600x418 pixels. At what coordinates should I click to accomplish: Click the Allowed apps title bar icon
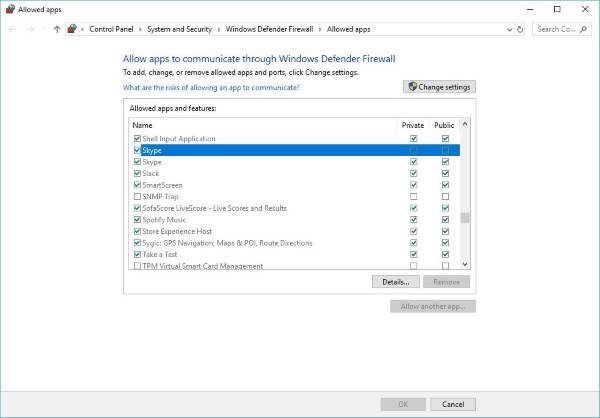tap(10, 9)
